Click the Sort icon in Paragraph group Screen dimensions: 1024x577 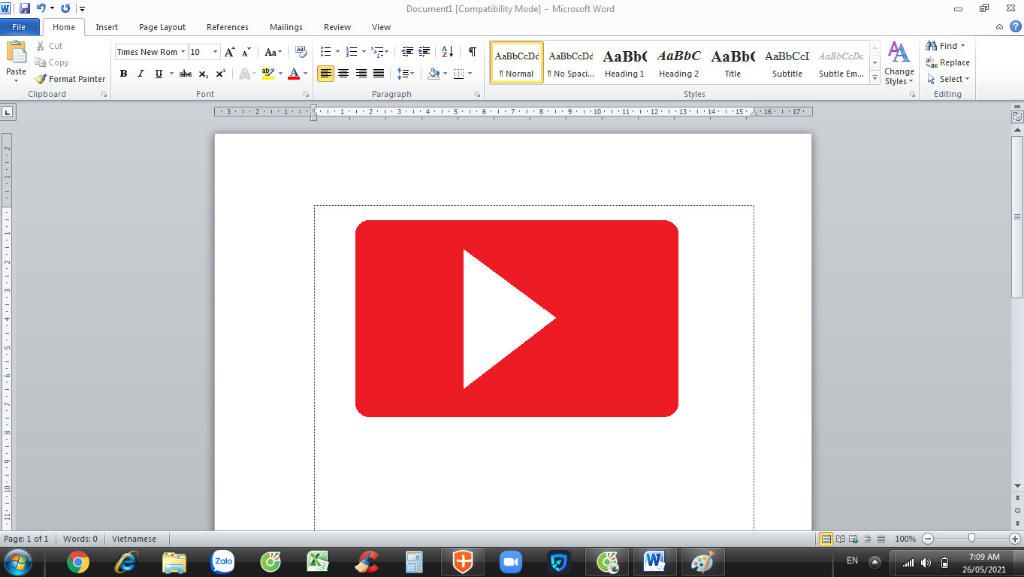(x=447, y=52)
